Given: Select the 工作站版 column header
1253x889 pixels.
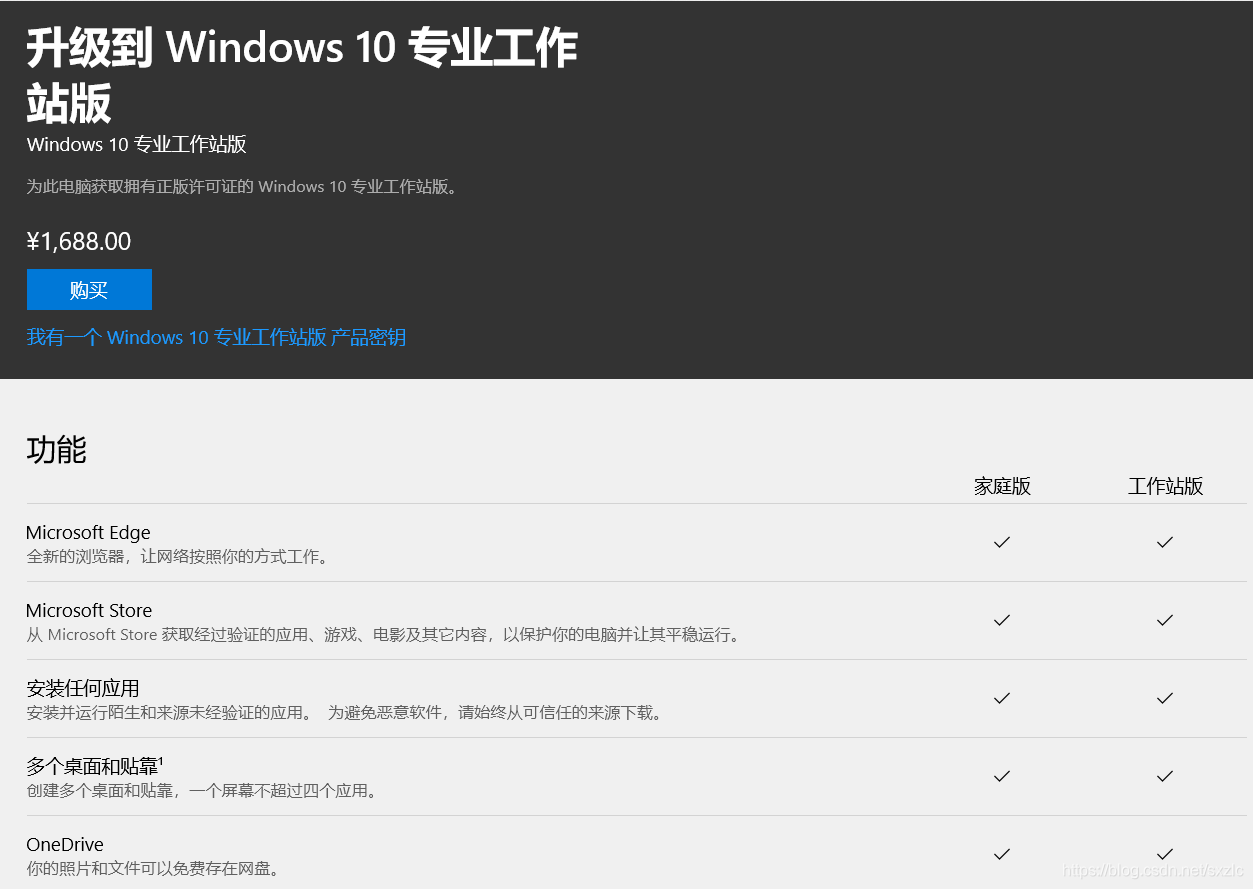Looking at the screenshot, I should coord(1166,486).
